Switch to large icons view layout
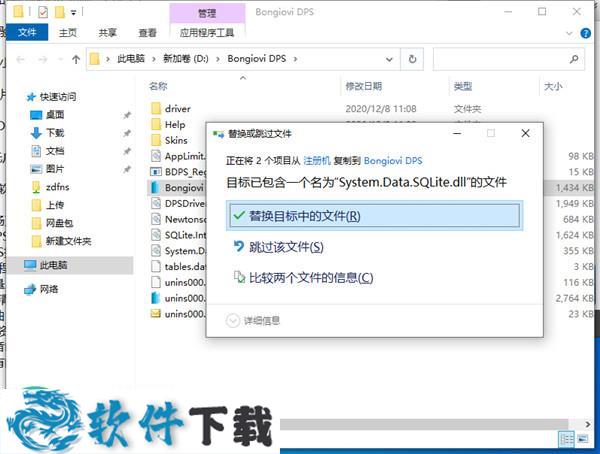Image resolution: width=600 pixels, height=454 pixels. (583, 439)
